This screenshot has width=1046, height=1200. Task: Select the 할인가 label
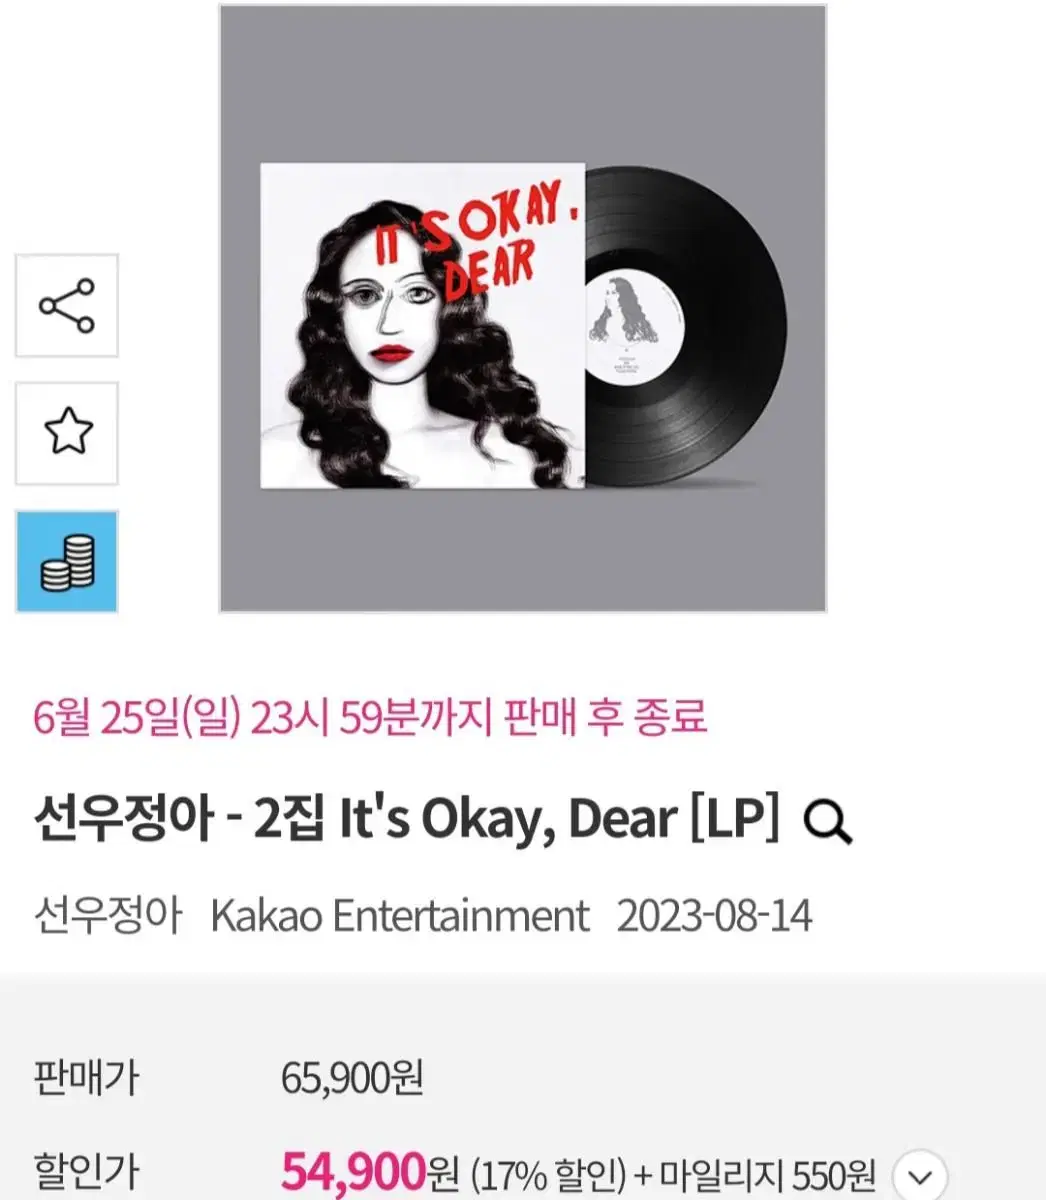86,1172
